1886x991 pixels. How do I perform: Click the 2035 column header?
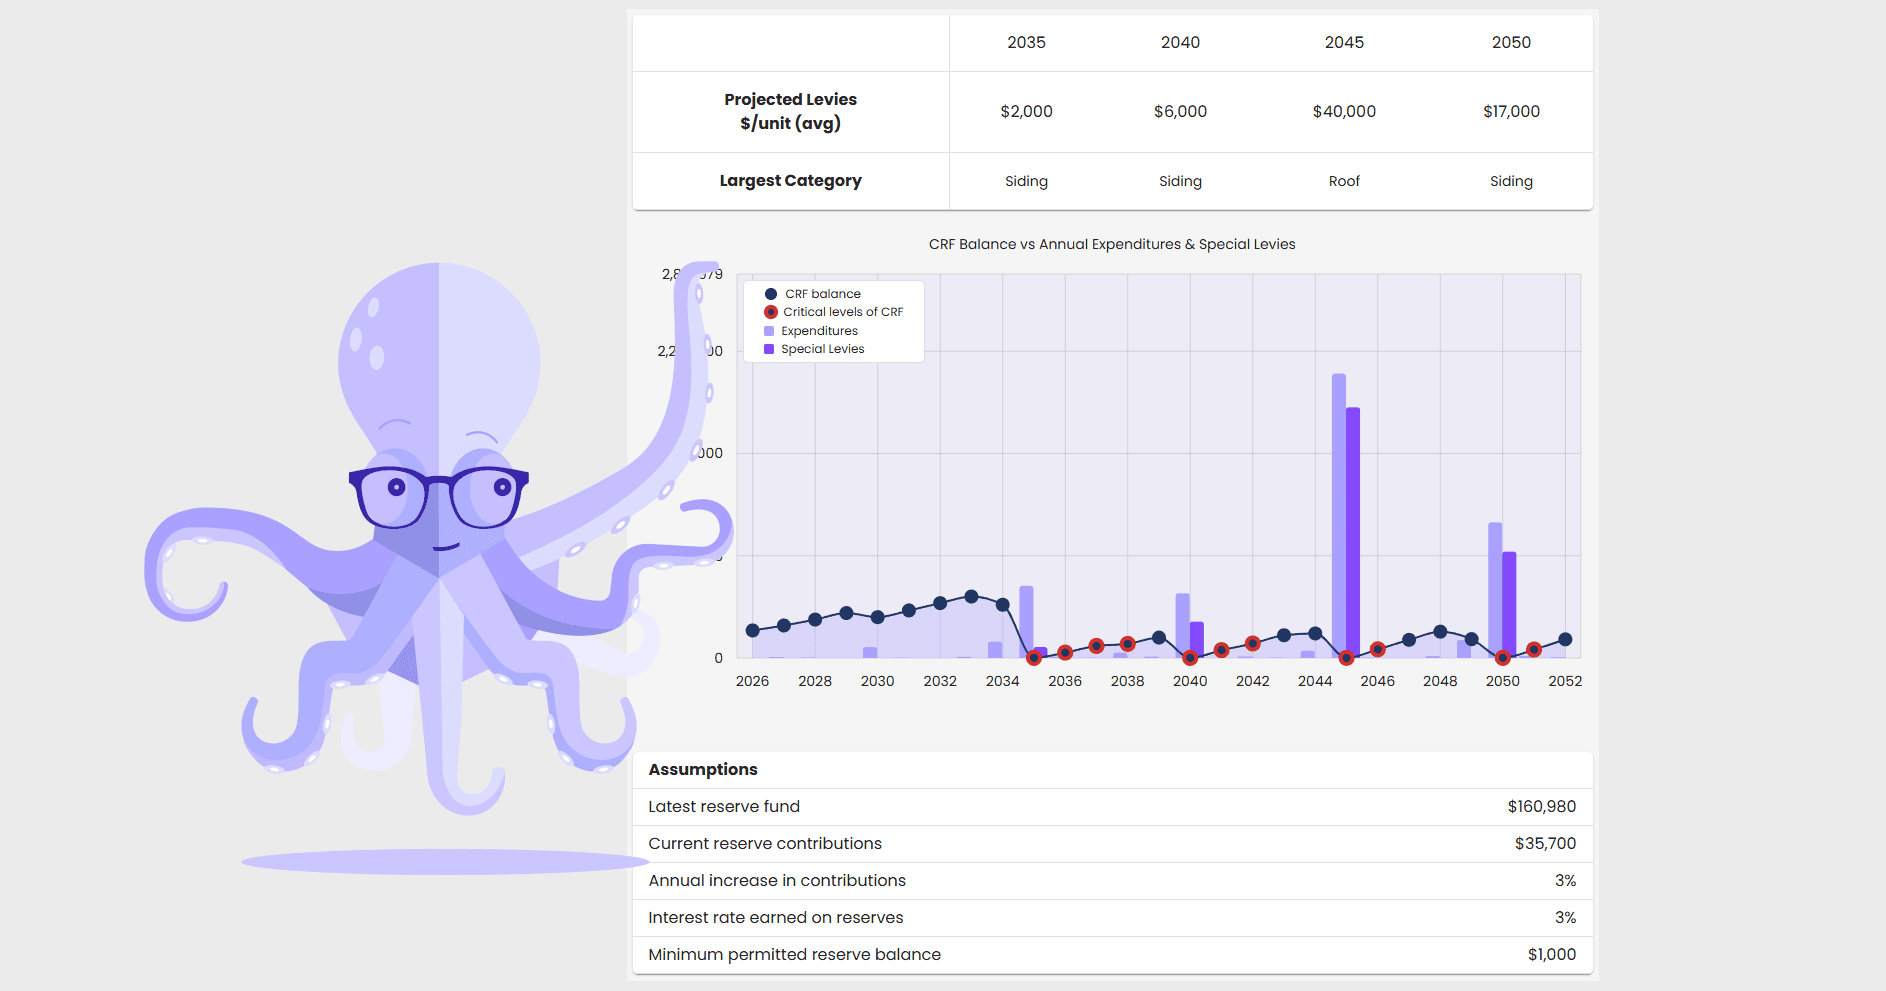[x=1026, y=42]
